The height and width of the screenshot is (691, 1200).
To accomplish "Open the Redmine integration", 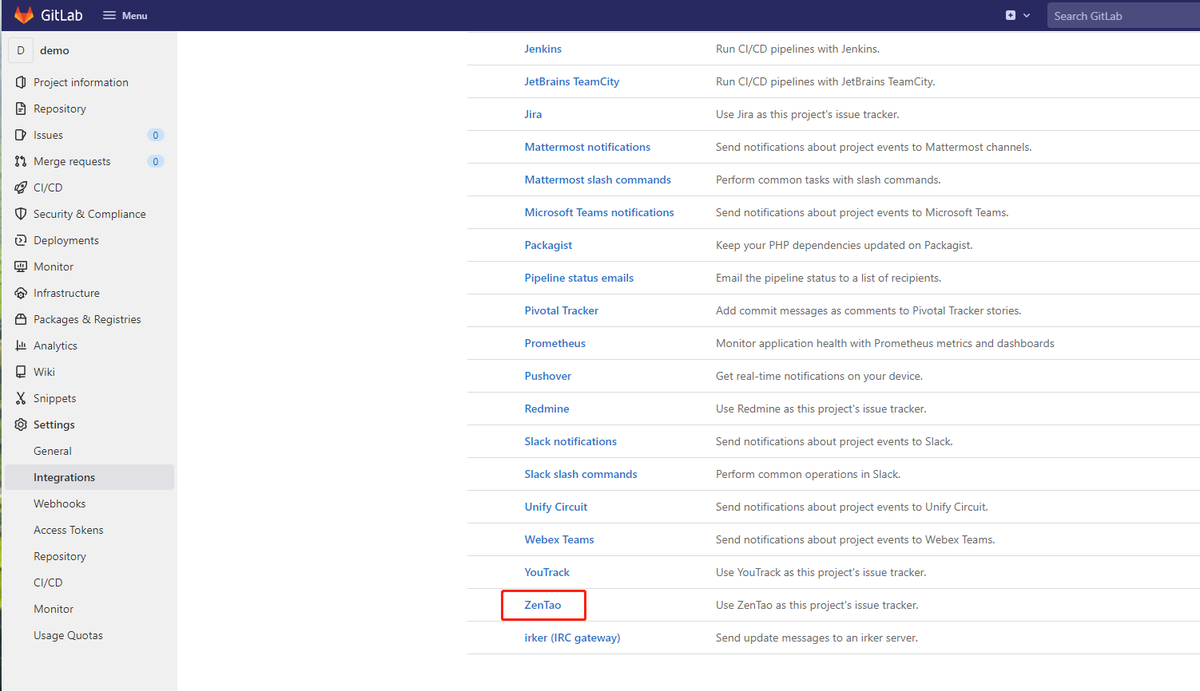I will (x=547, y=408).
